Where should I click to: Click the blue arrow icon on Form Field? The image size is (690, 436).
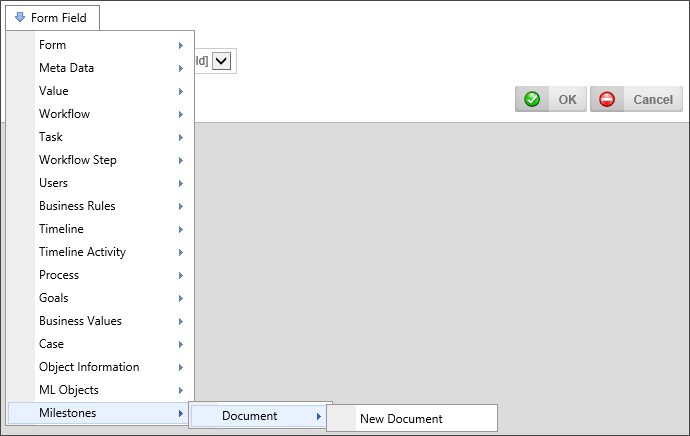tap(20, 17)
